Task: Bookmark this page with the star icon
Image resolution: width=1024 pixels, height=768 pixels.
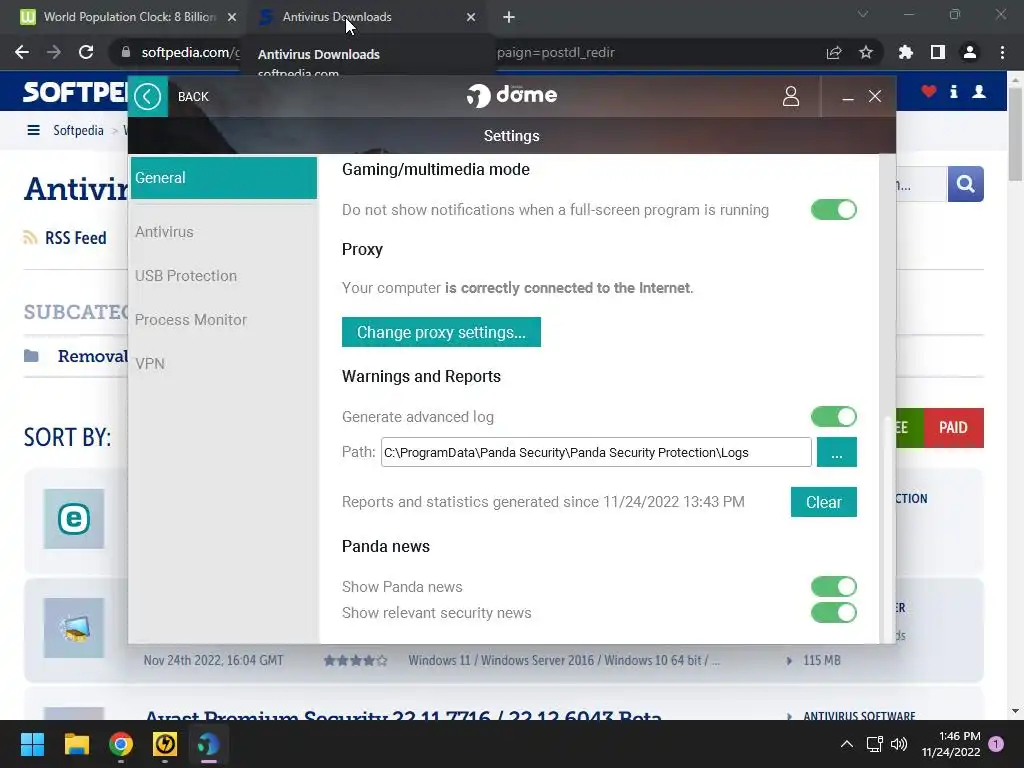Action: [x=865, y=52]
